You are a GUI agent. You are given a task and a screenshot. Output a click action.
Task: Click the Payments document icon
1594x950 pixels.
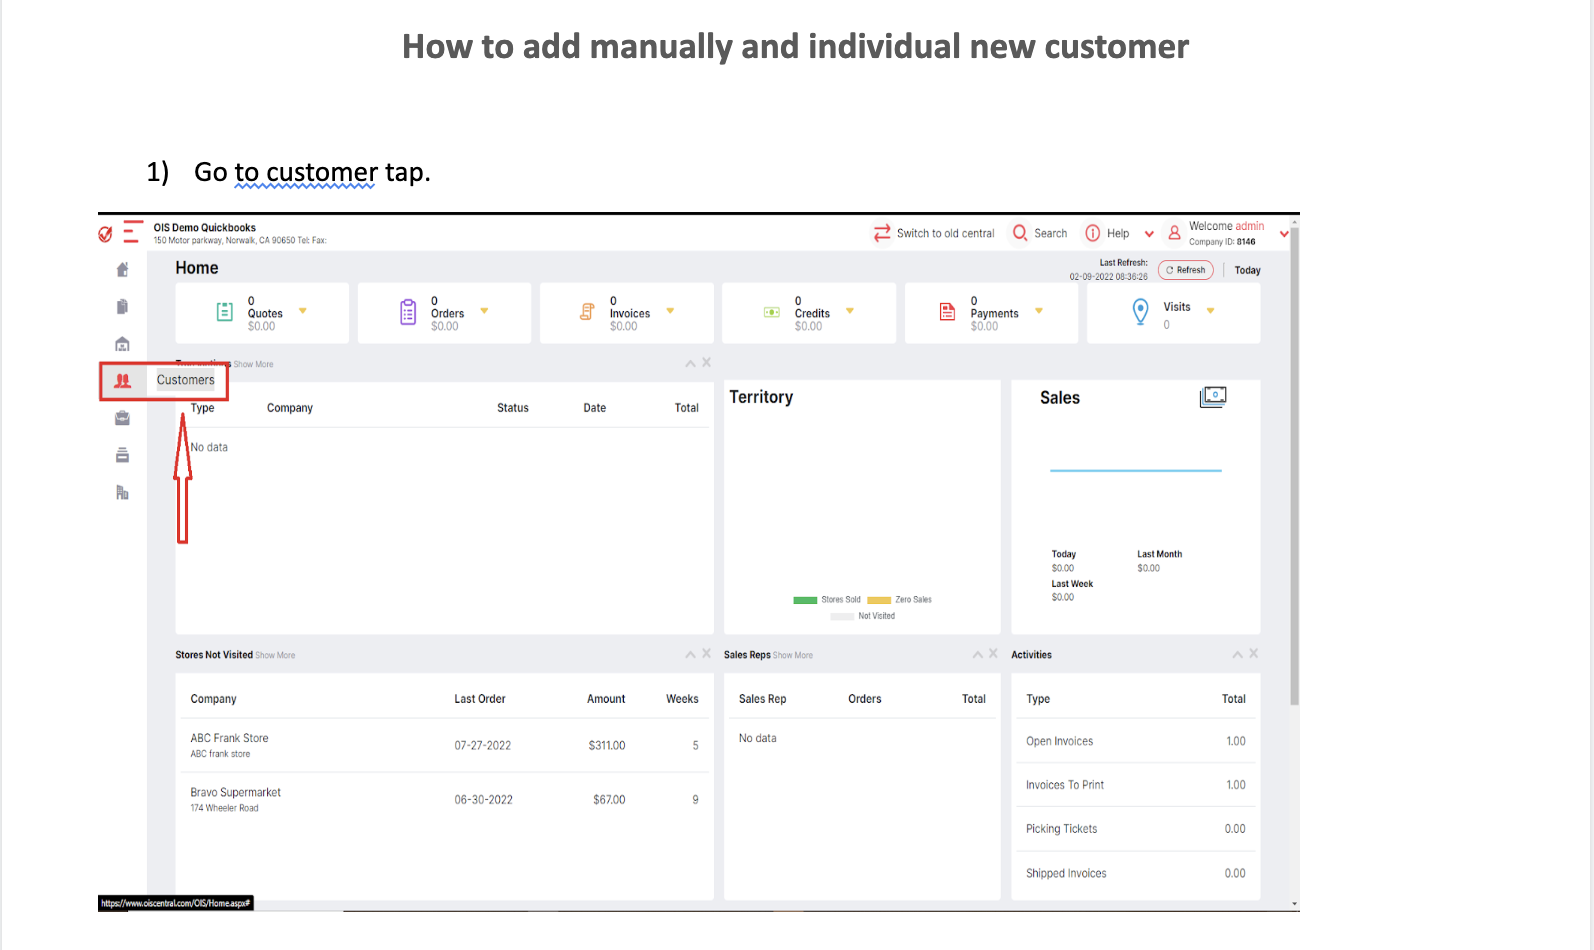click(947, 312)
